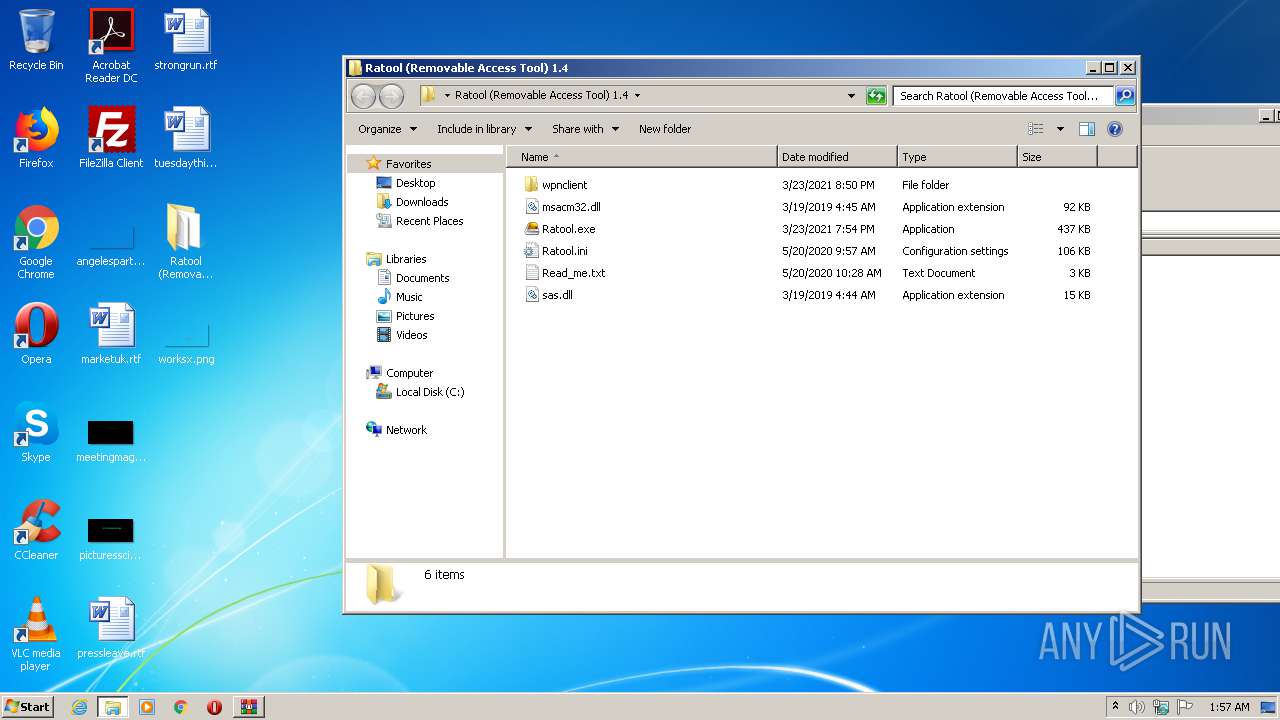Open Windows Media Player taskbar icon
The image size is (1280, 720).
(x=147, y=707)
